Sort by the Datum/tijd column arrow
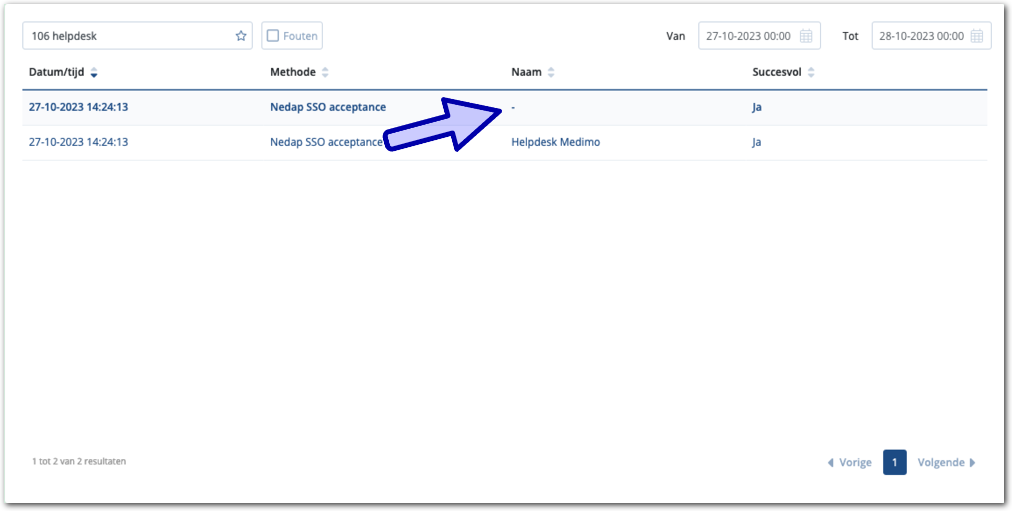The image size is (1012, 511). point(94,73)
